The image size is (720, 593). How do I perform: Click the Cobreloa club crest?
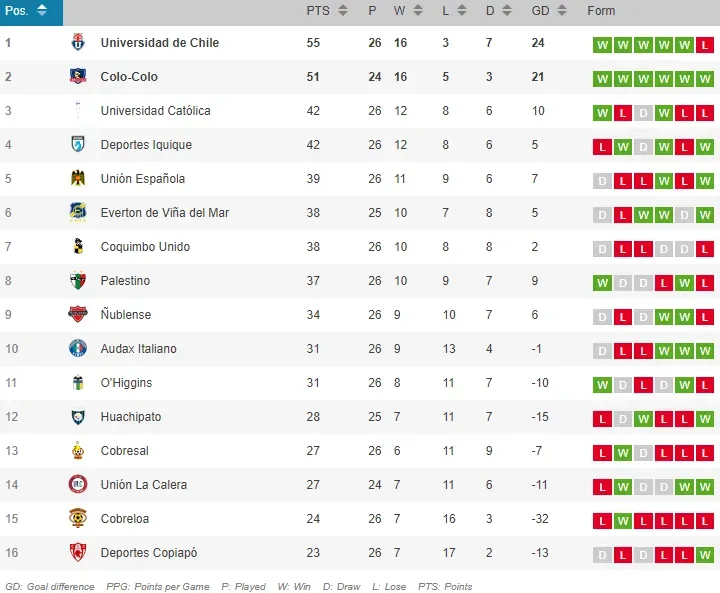(78, 519)
